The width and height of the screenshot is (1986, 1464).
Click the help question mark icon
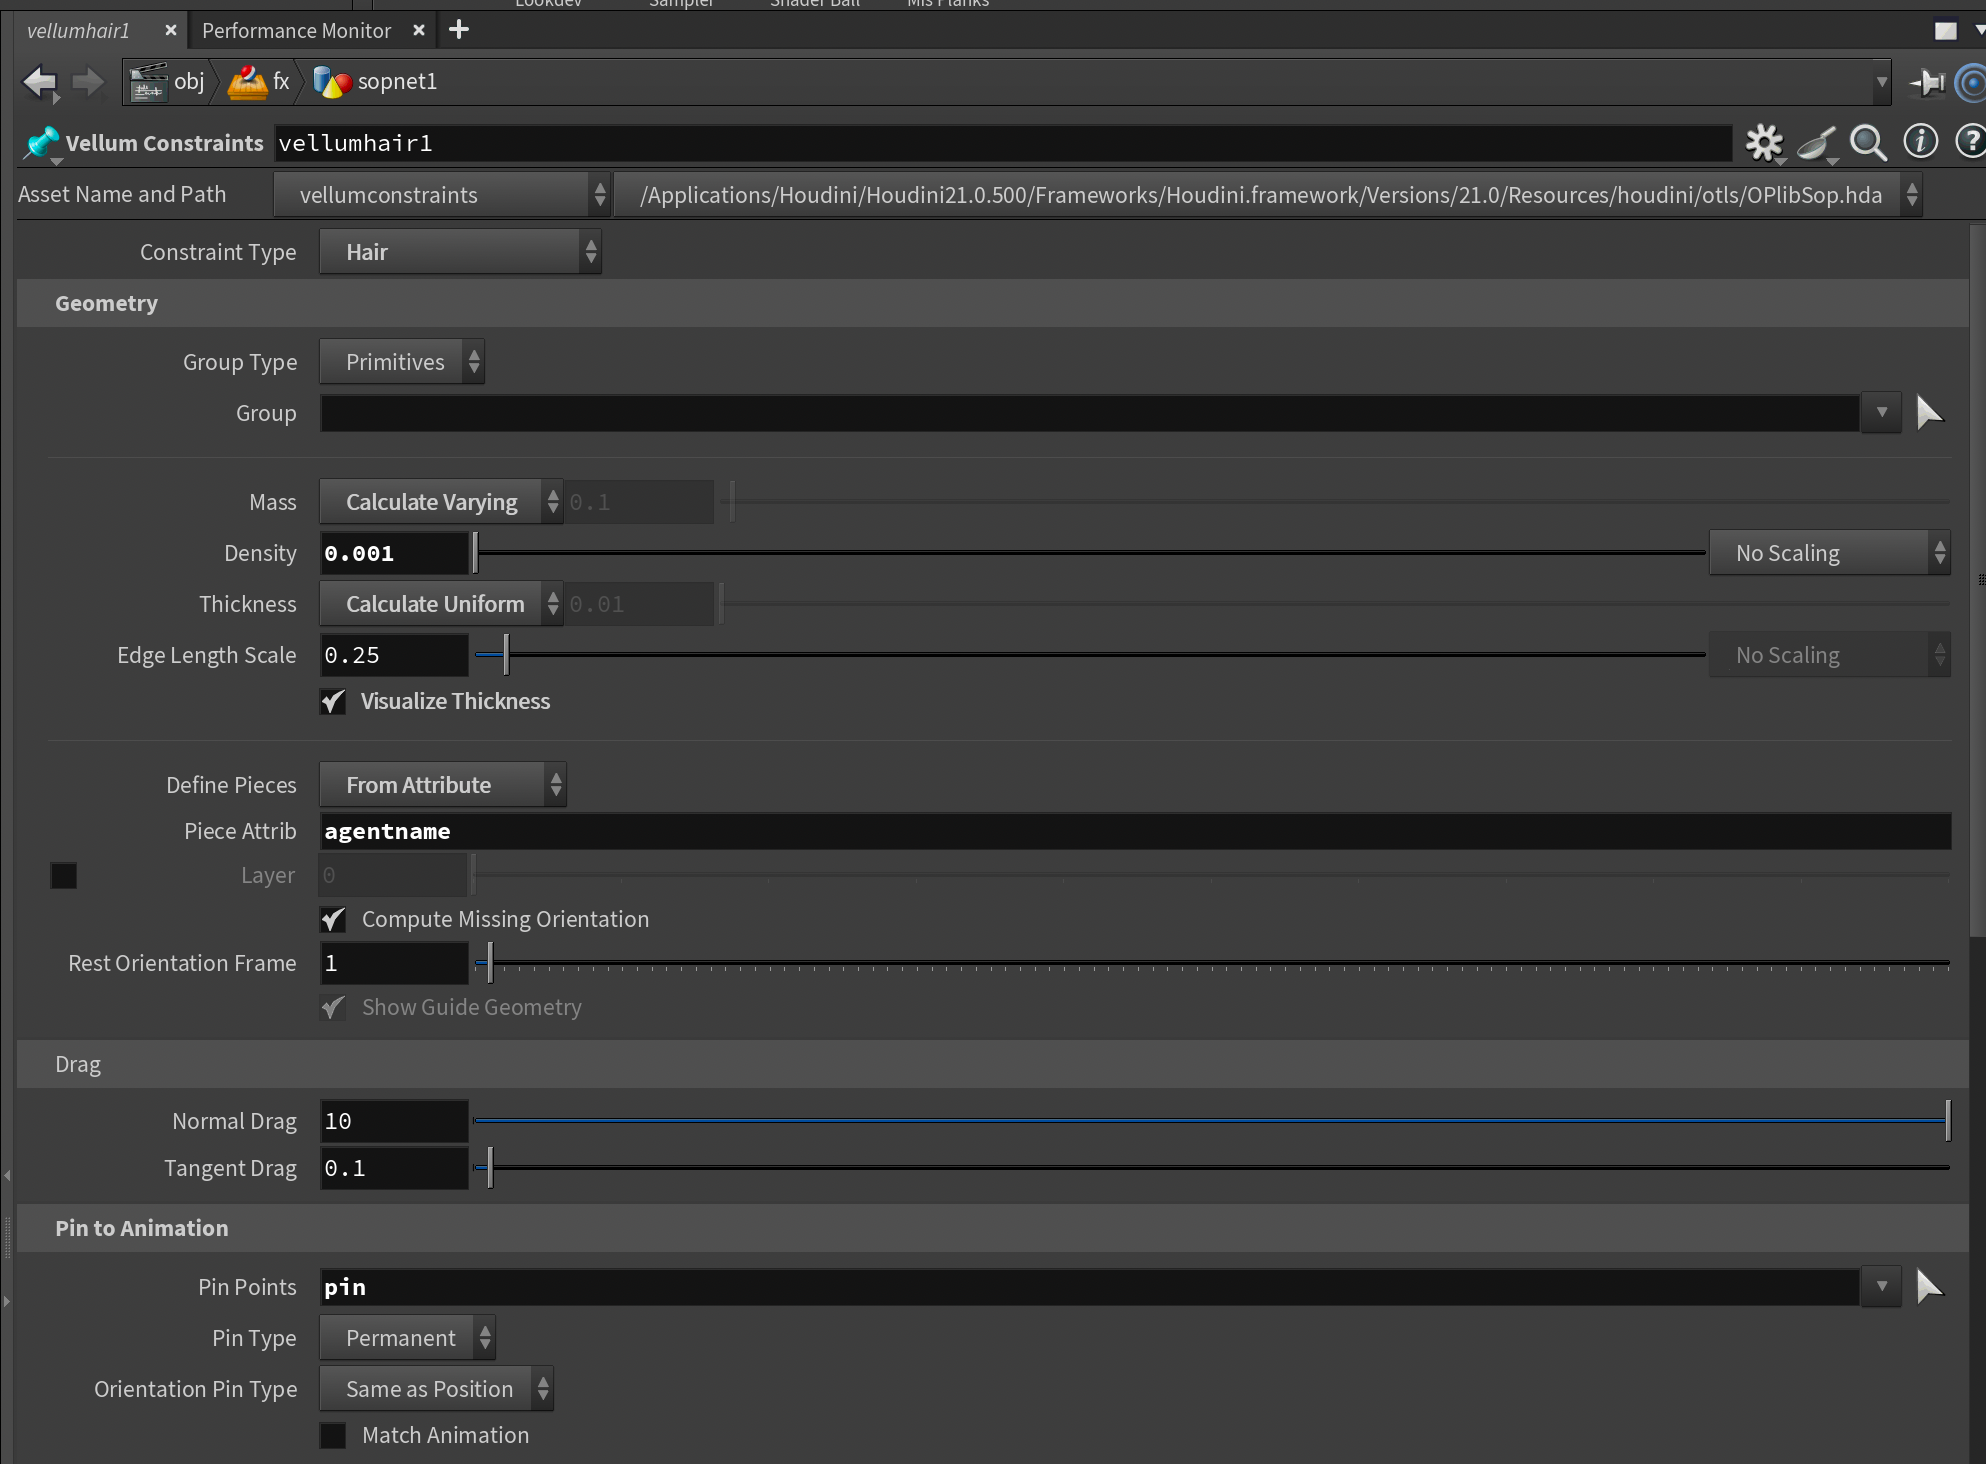(1970, 143)
